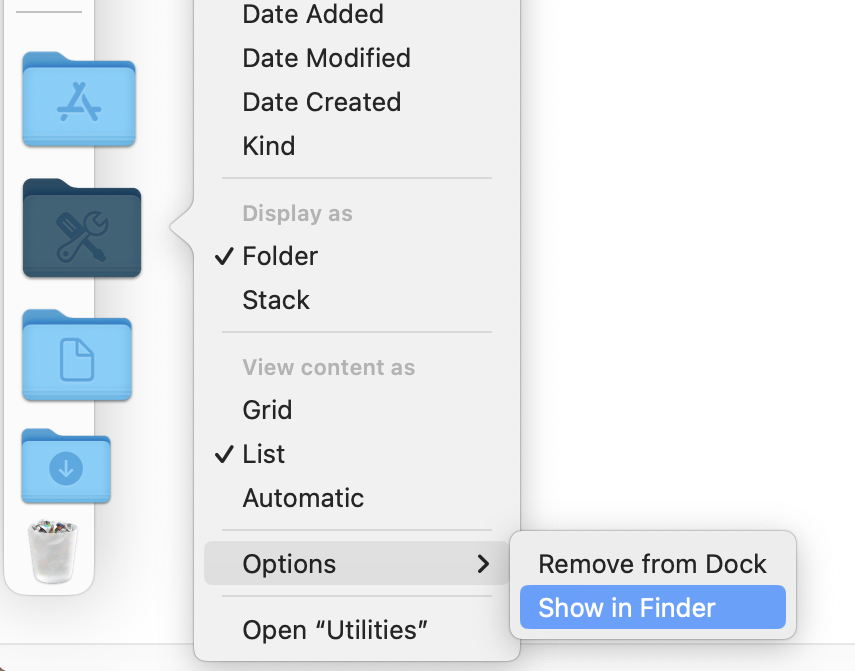Viewport: 855px width, 671px height.
Task: Expand the Options submenu
Action: [x=289, y=564]
